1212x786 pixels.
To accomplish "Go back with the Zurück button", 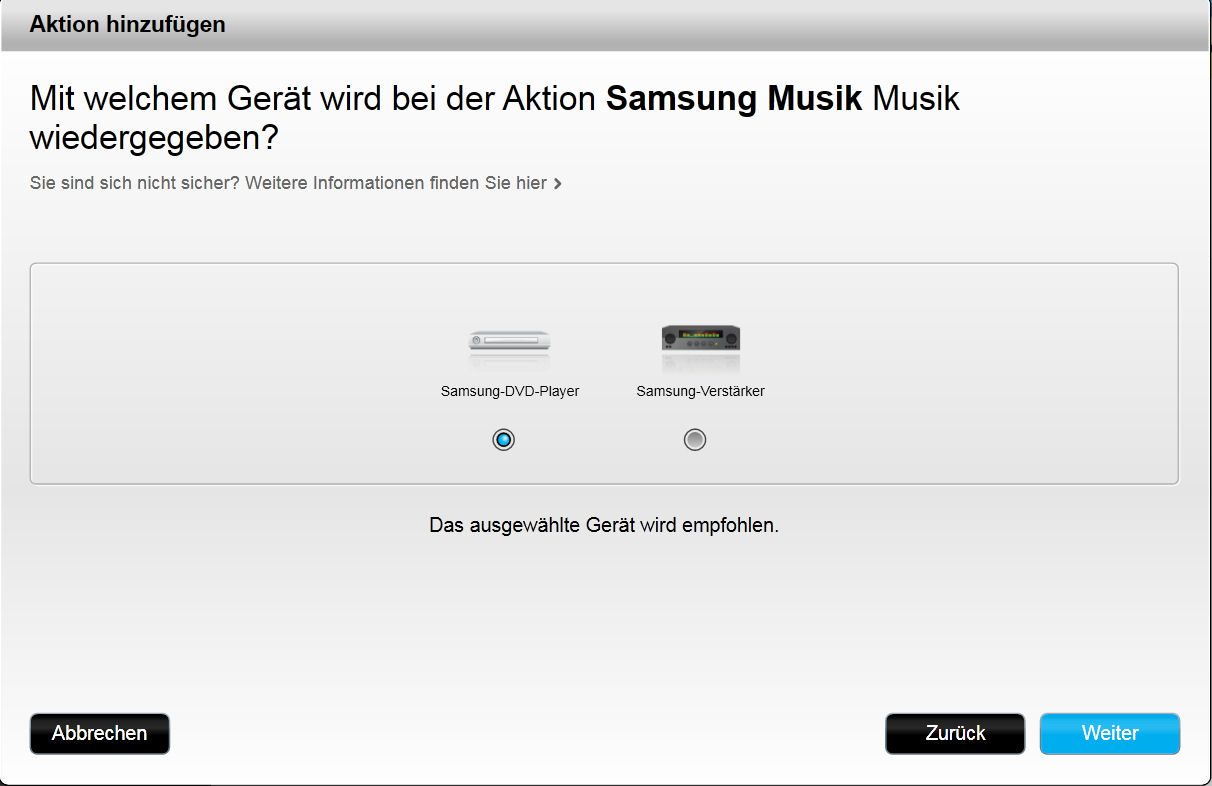I will coord(955,733).
